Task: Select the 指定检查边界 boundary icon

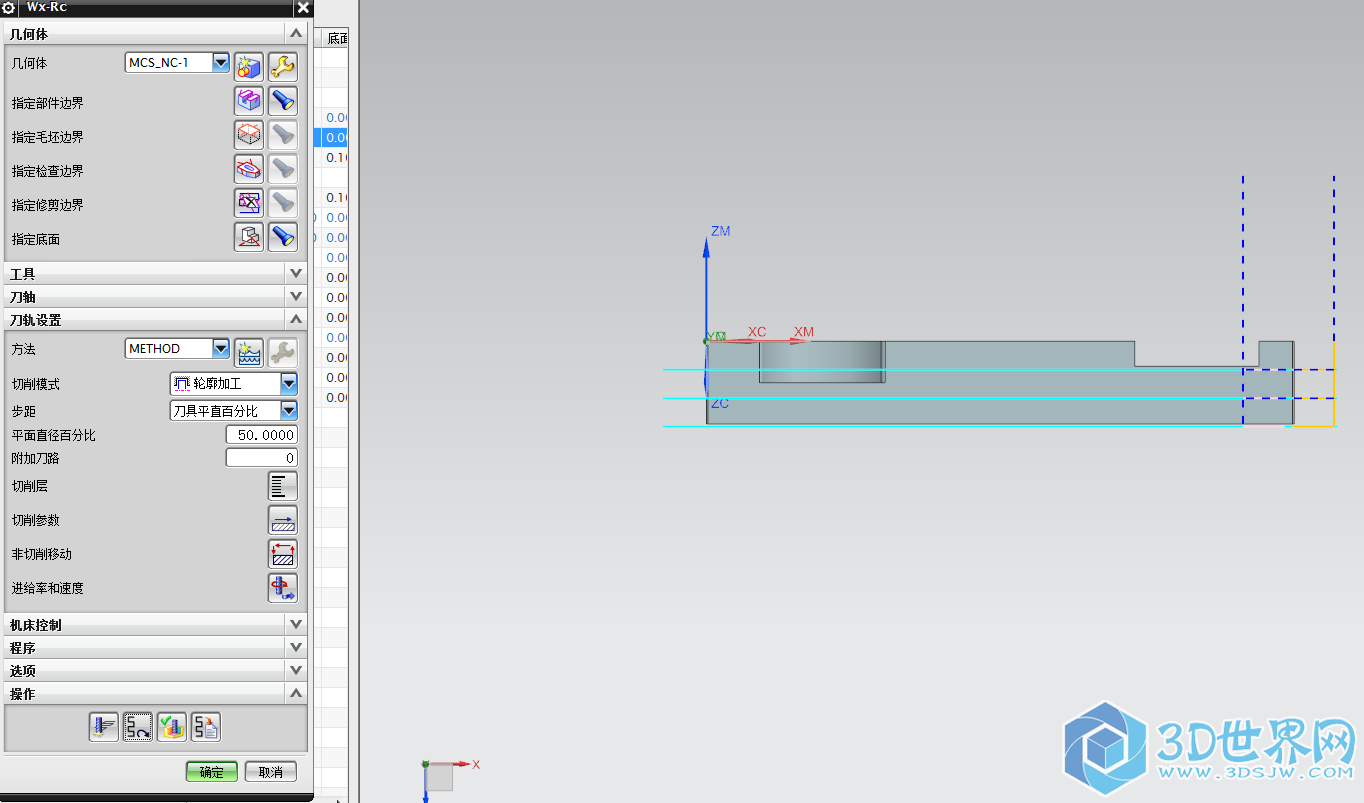Action: pos(248,169)
